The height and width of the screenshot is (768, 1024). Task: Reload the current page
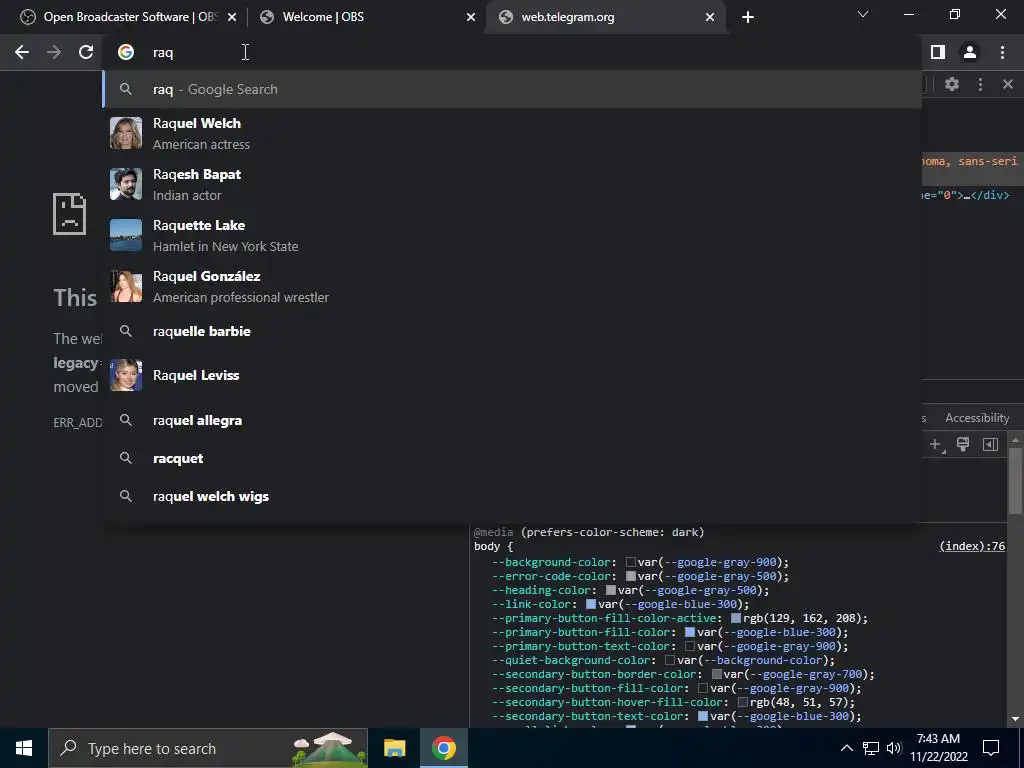[86, 52]
